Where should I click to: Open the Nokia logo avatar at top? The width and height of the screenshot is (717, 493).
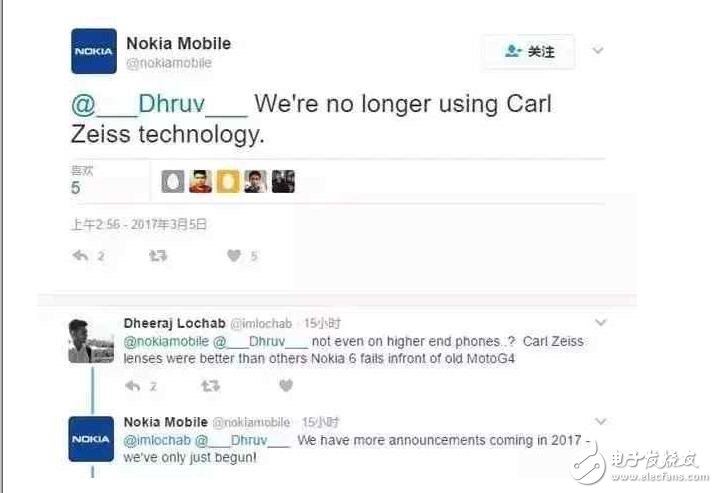tap(93, 51)
